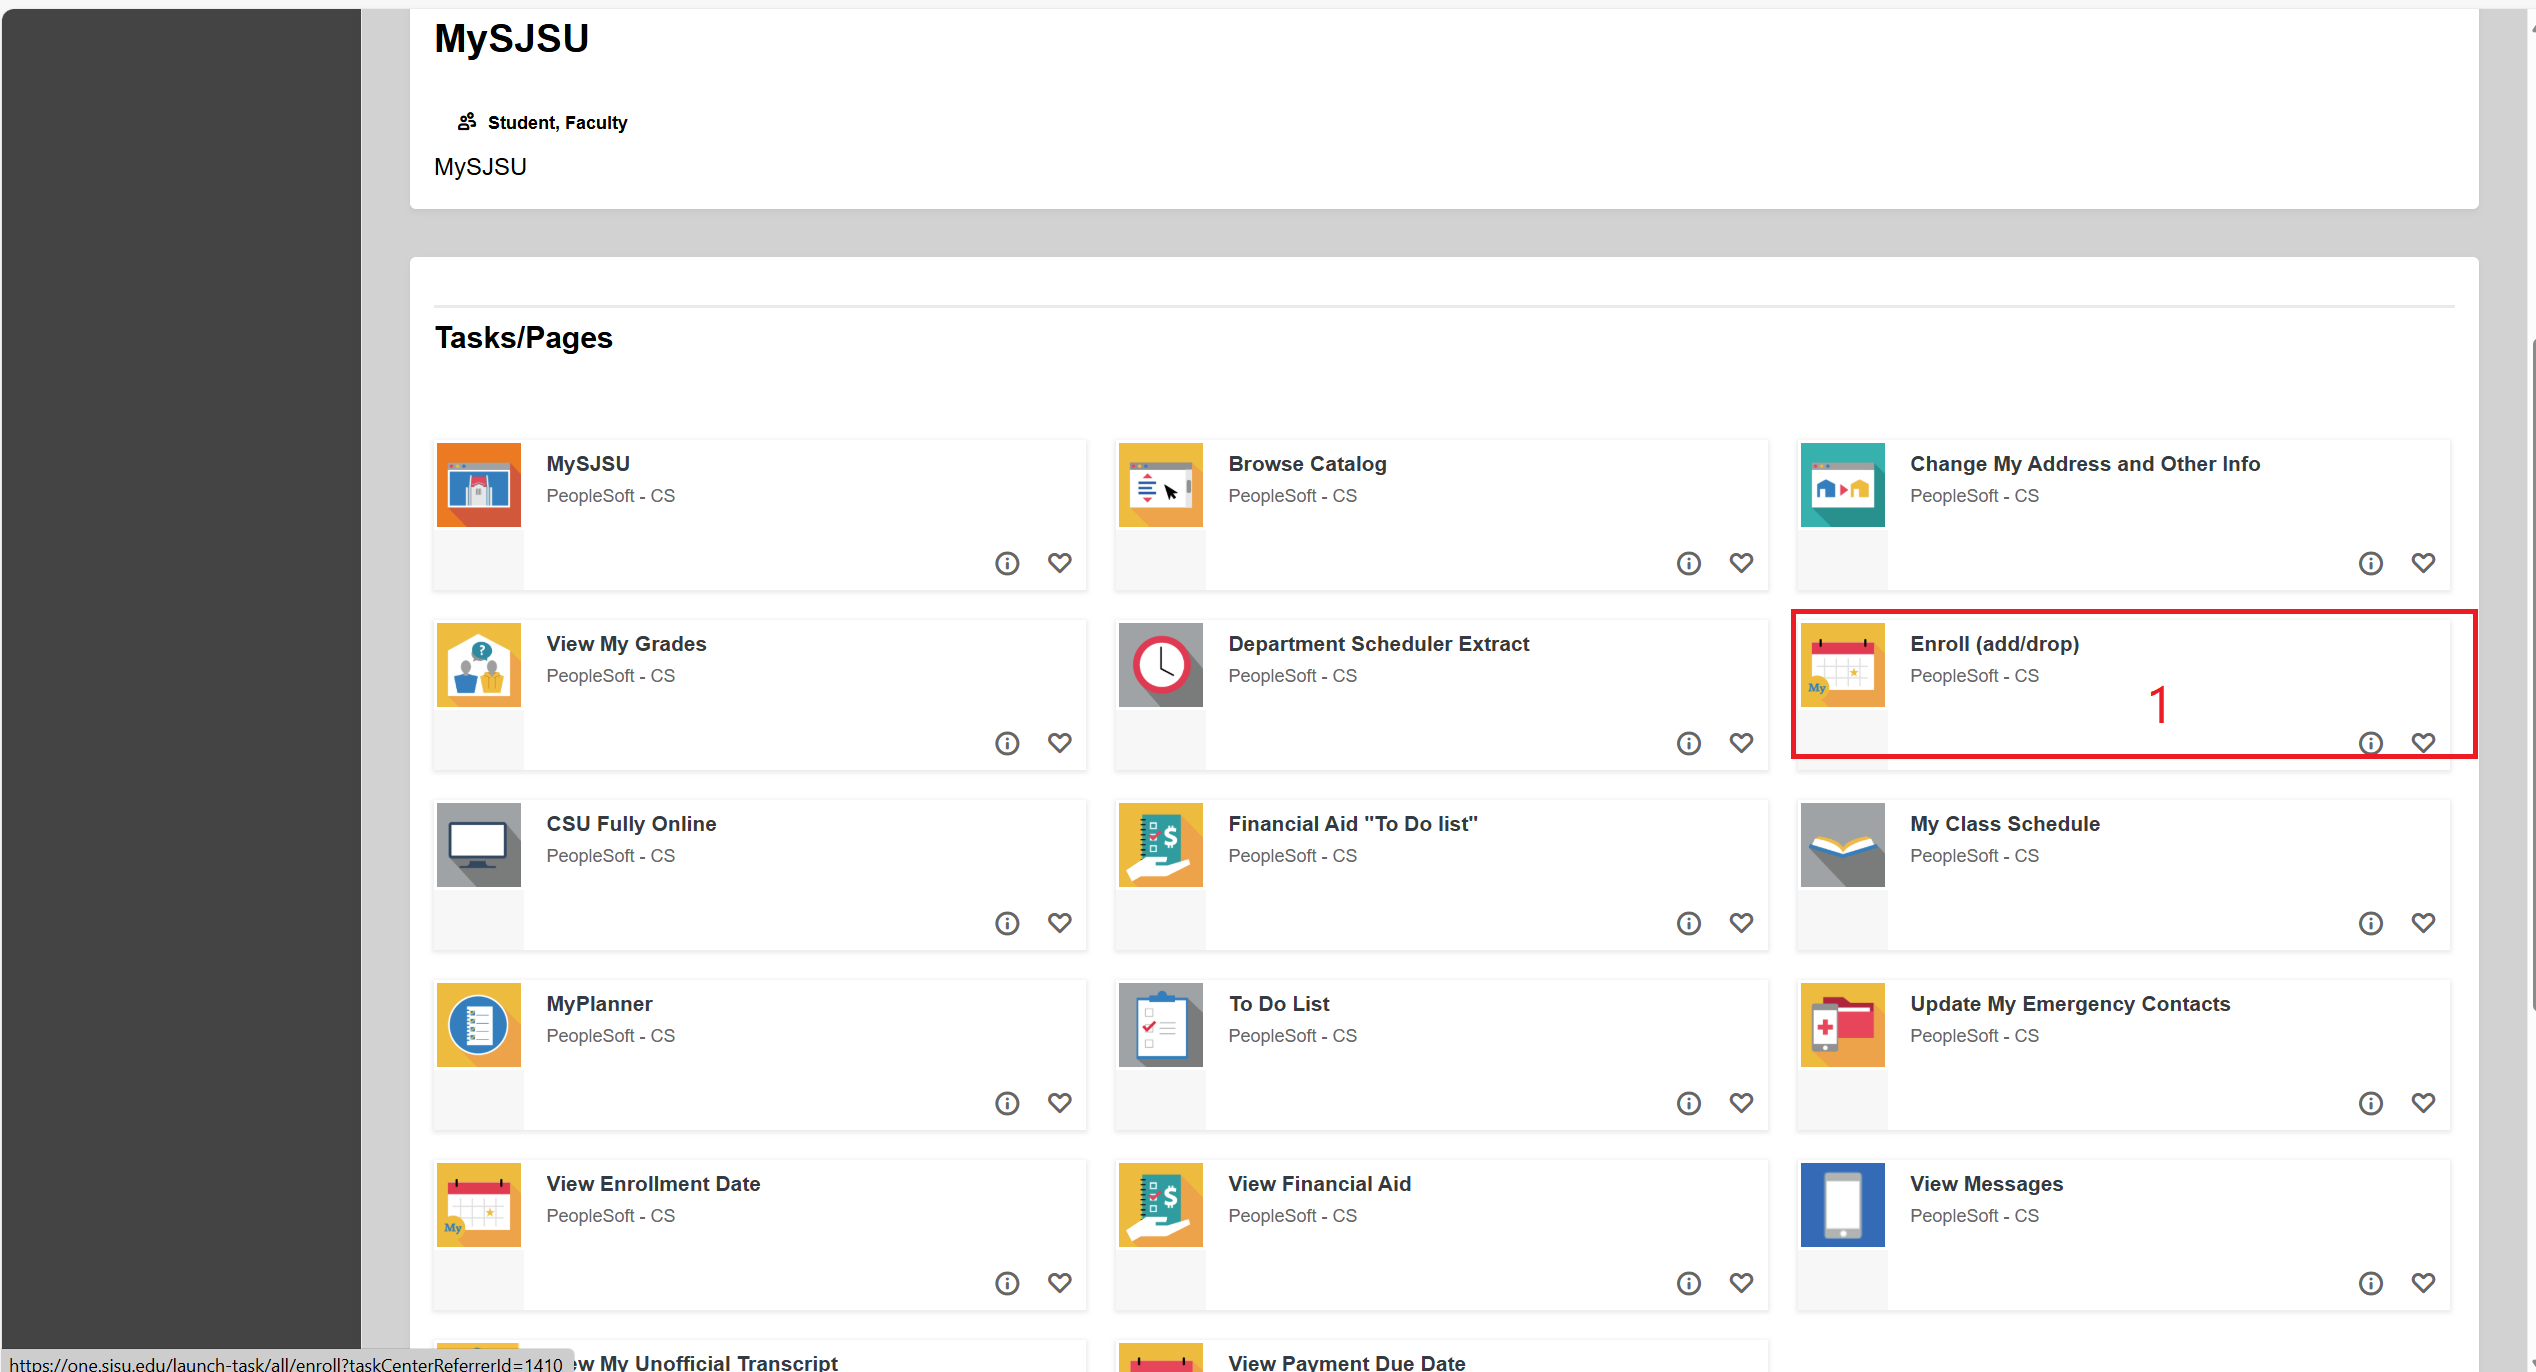Screen dimensions: 2536x1372
Task: Open the View Enrollment Date link
Action: [653, 1184]
